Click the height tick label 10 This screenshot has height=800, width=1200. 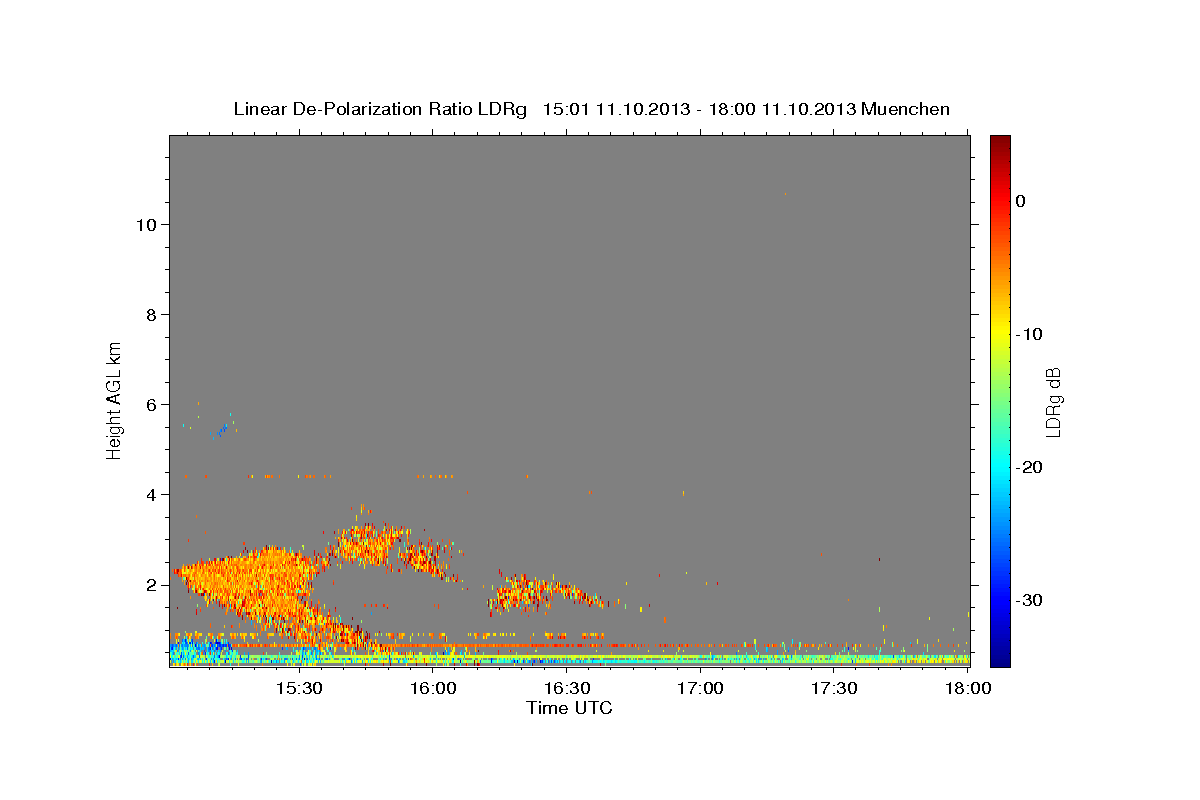(146, 224)
